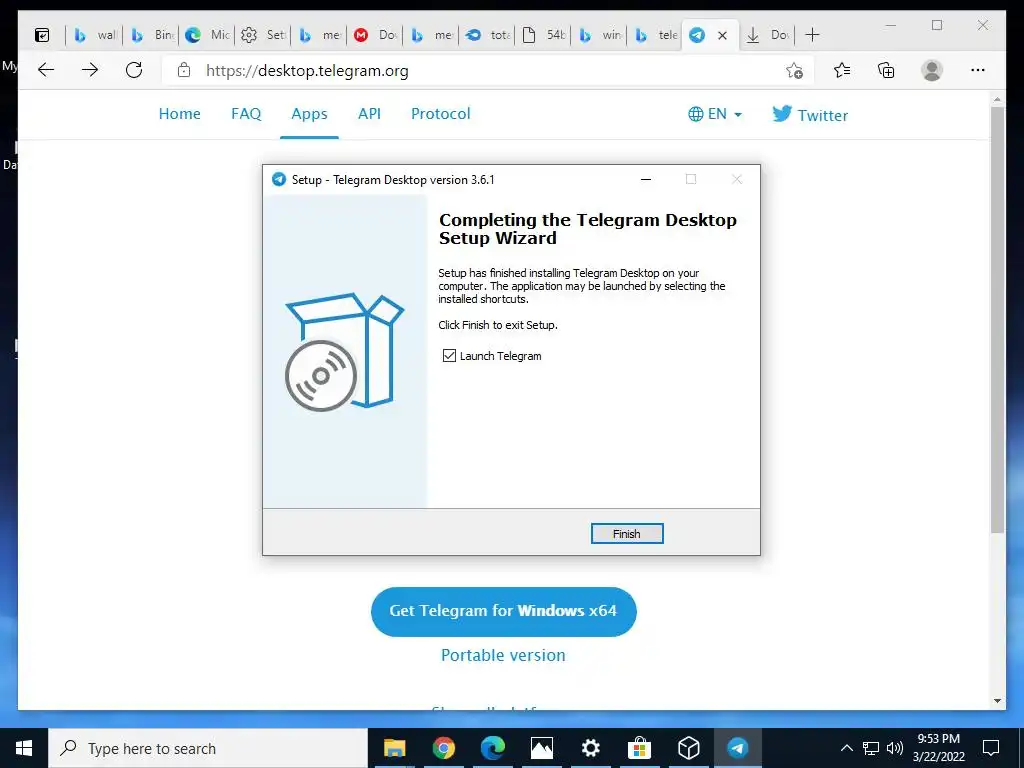Viewport: 1024px width, 768px height.
Task: Open the Protocol nav link
Action: pyautogui.click(x=441, y=114)
